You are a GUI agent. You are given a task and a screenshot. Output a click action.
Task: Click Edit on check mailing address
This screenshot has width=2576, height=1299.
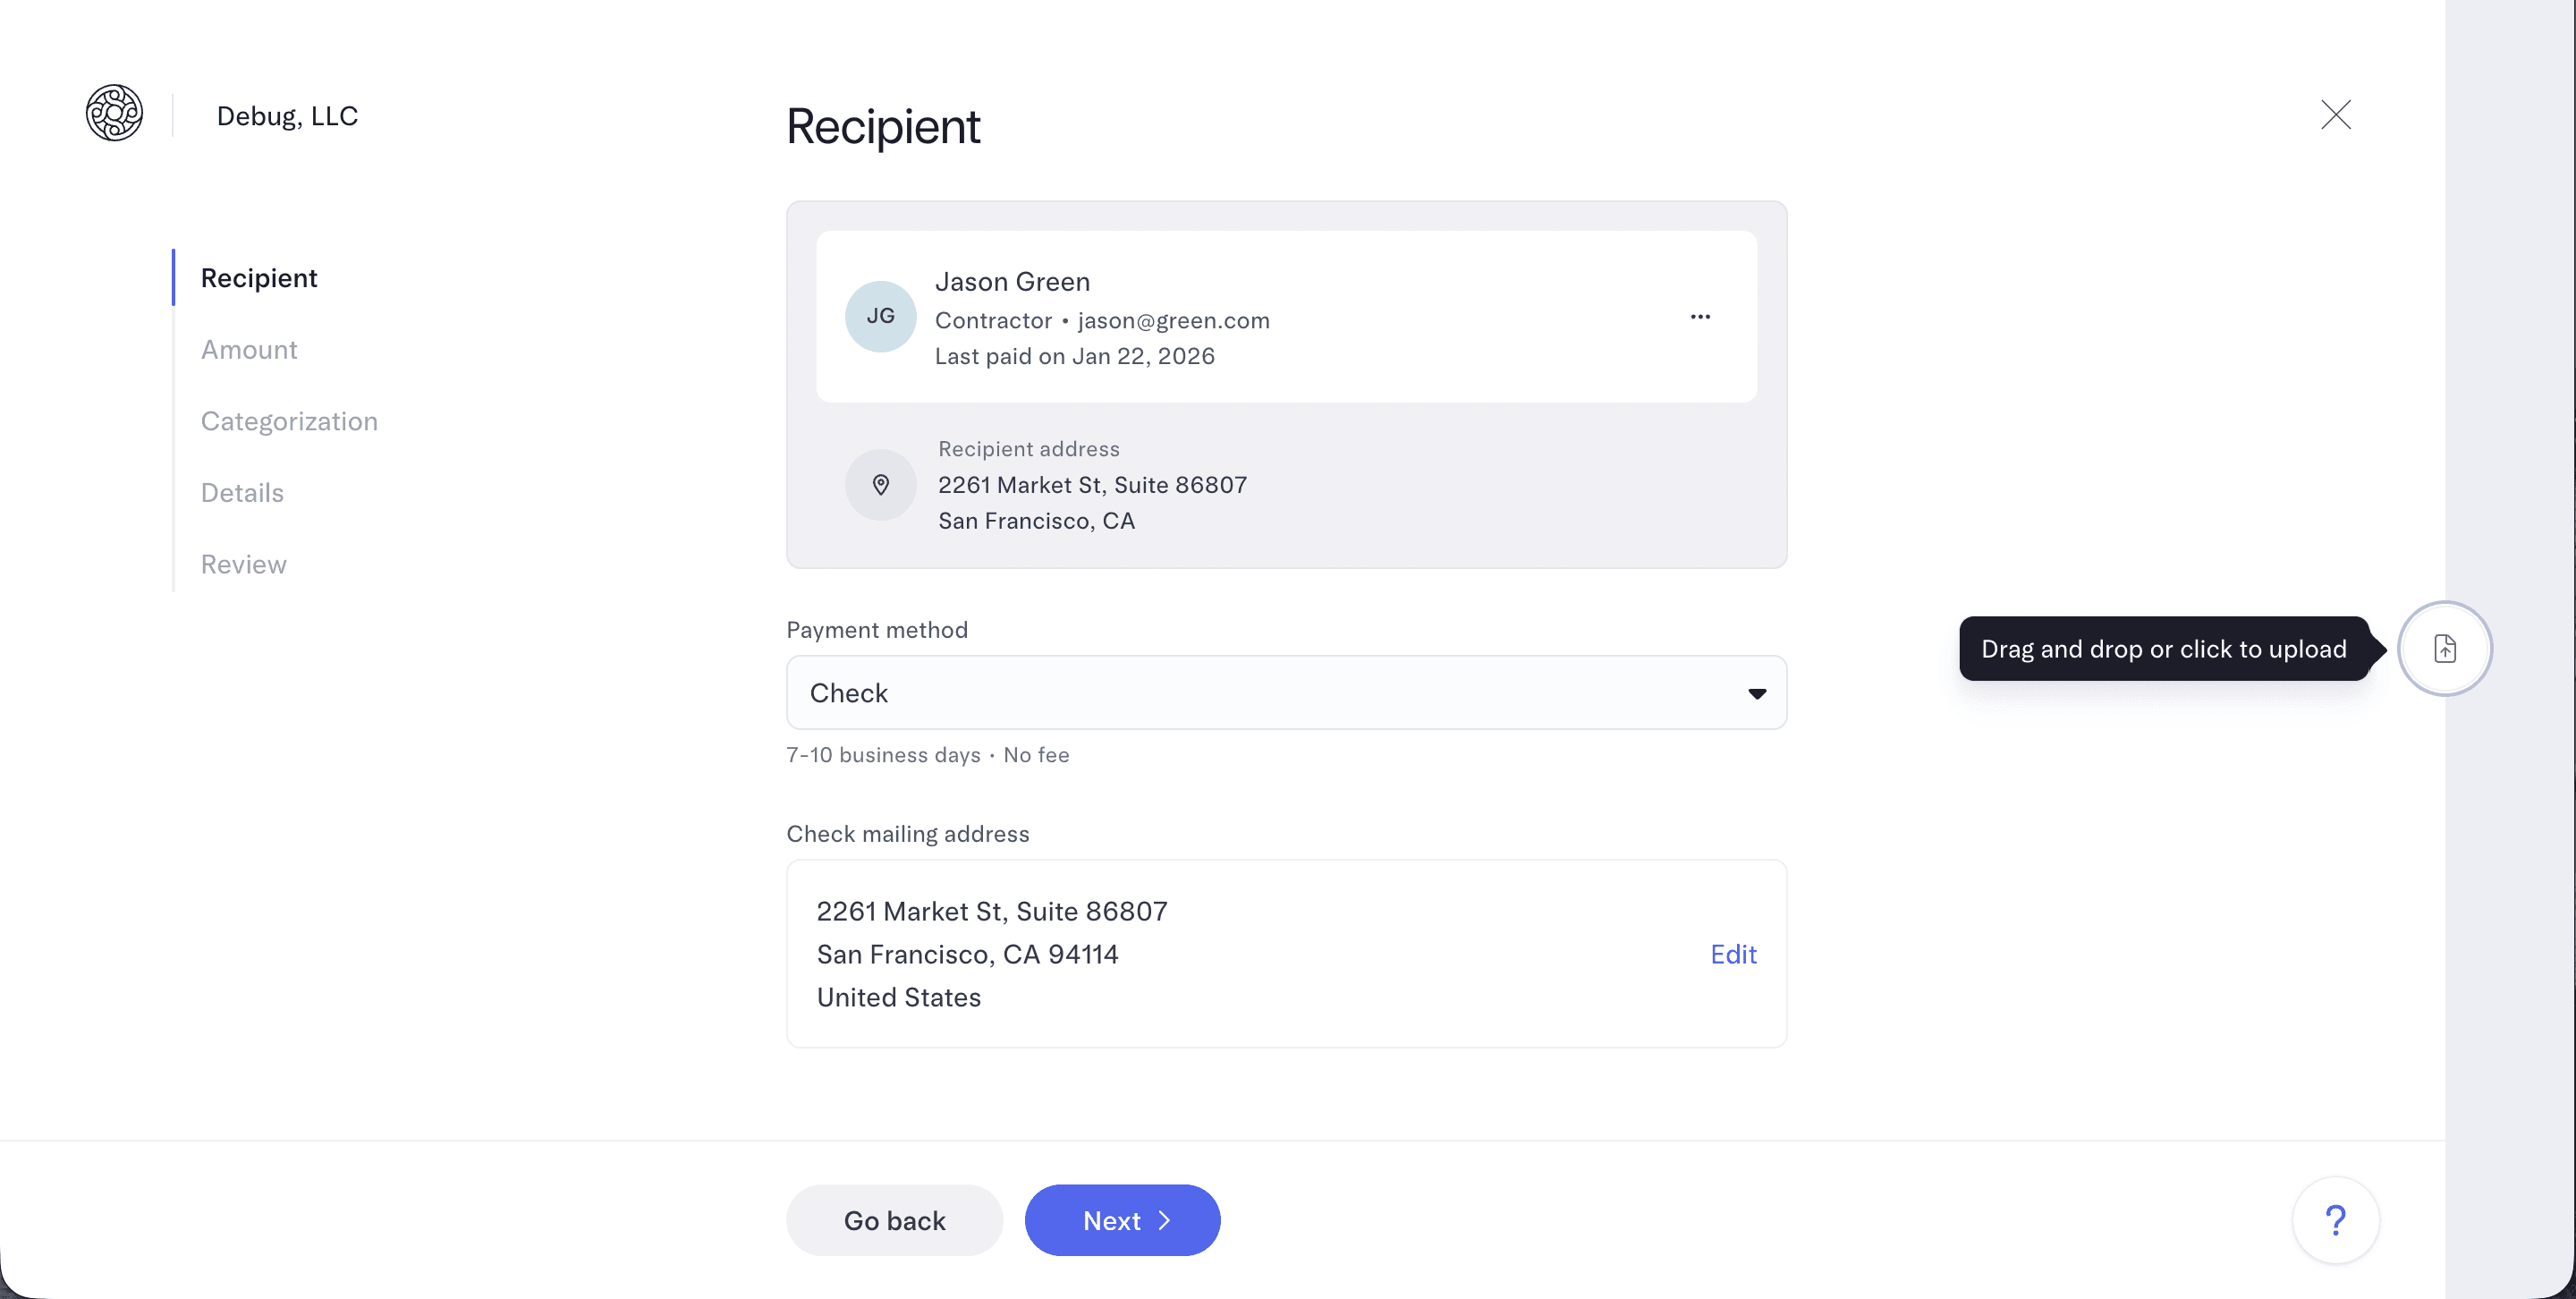pos(1732,954)
